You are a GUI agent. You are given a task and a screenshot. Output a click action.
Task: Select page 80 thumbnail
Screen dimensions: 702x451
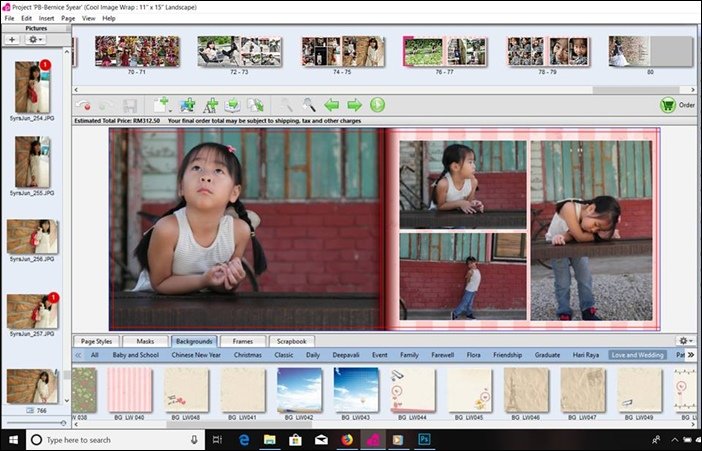pos(651,52)
